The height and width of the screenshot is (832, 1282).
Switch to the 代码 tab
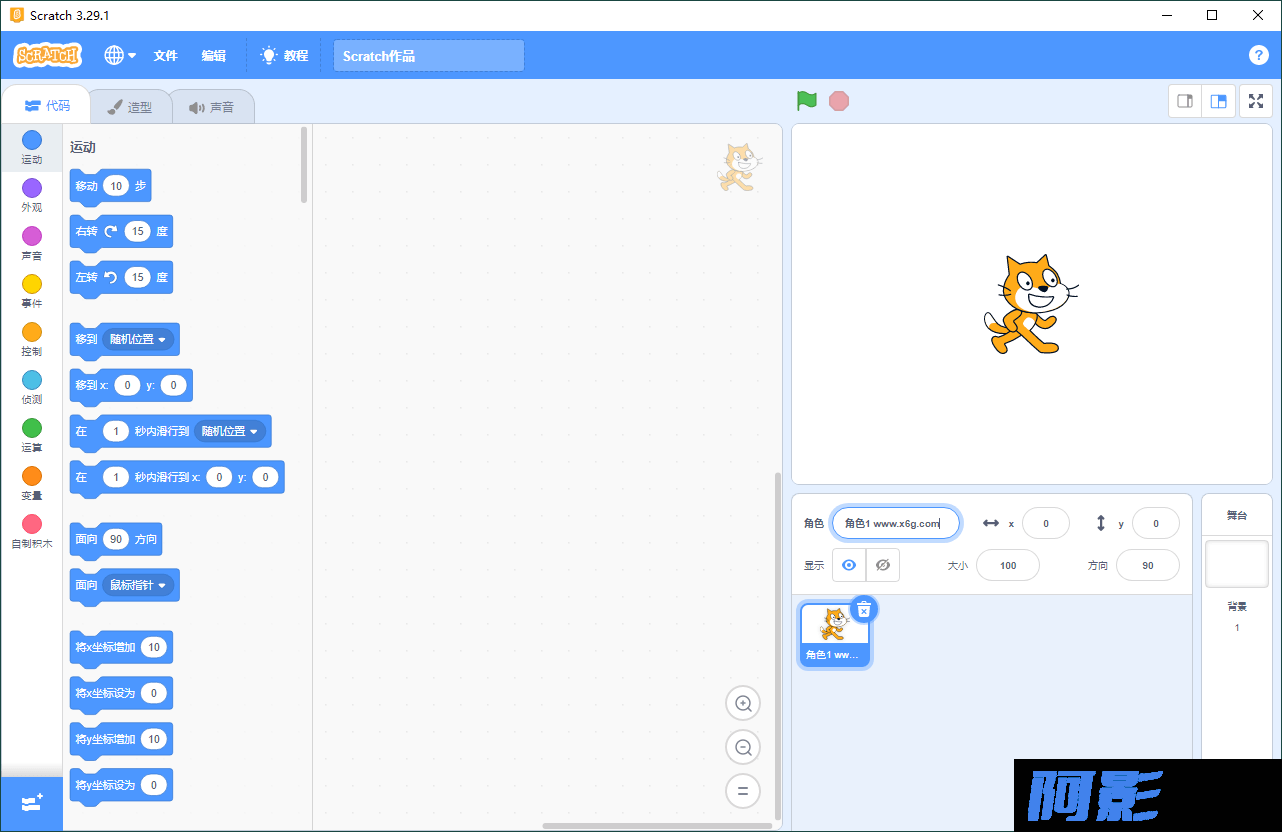[x=47, y=106]
